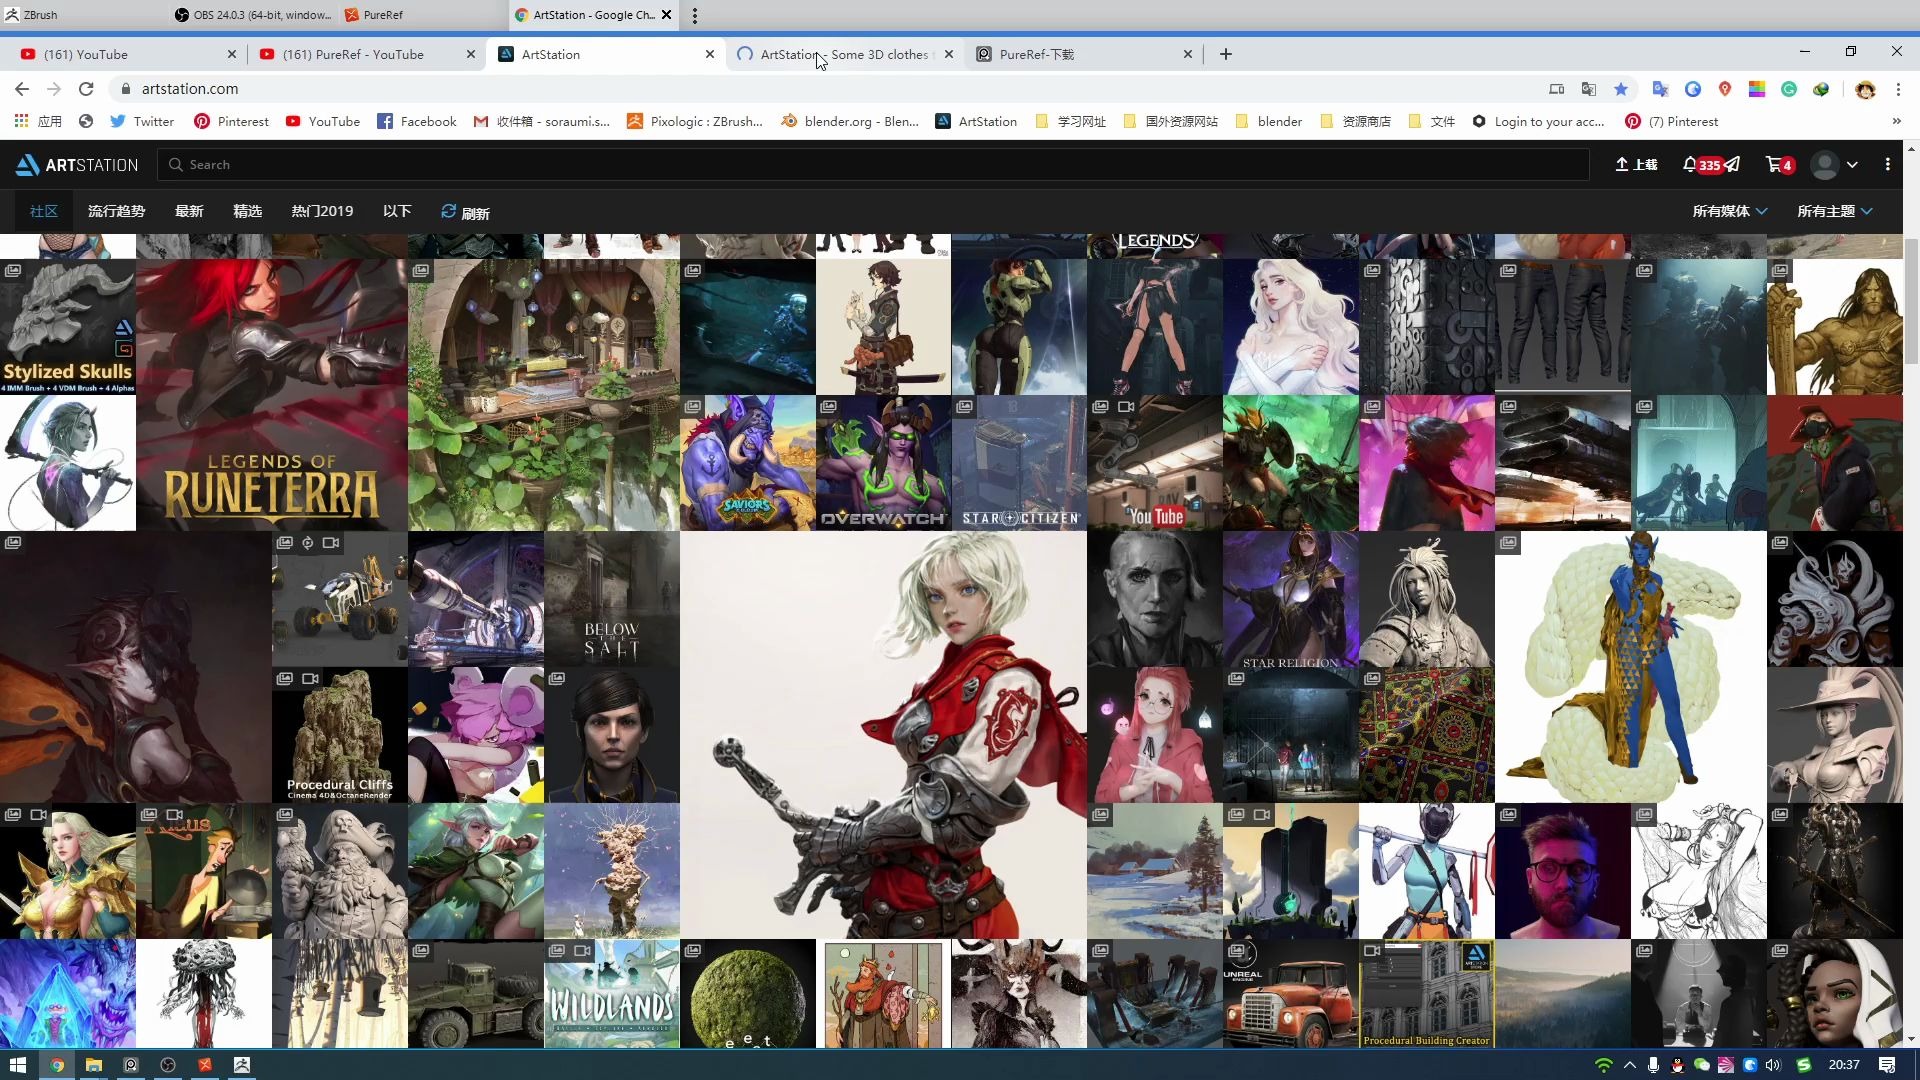Click the 上载 upload button

1634,164
